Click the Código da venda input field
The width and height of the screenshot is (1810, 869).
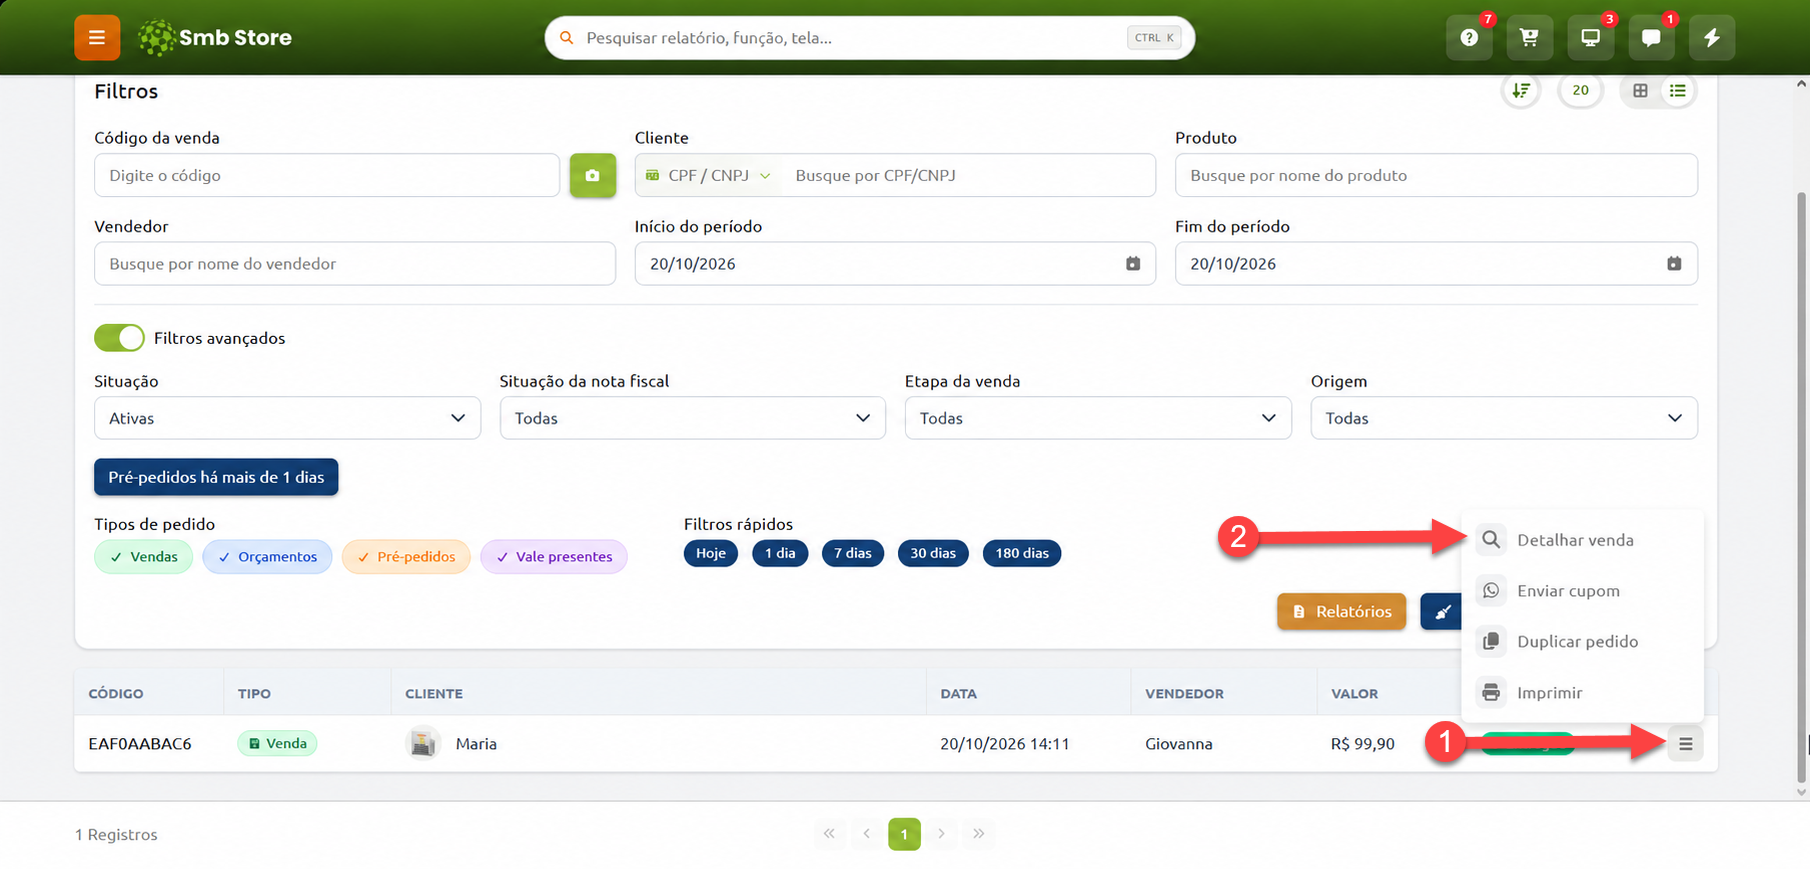pyautogui.click(x=327, y=175)
